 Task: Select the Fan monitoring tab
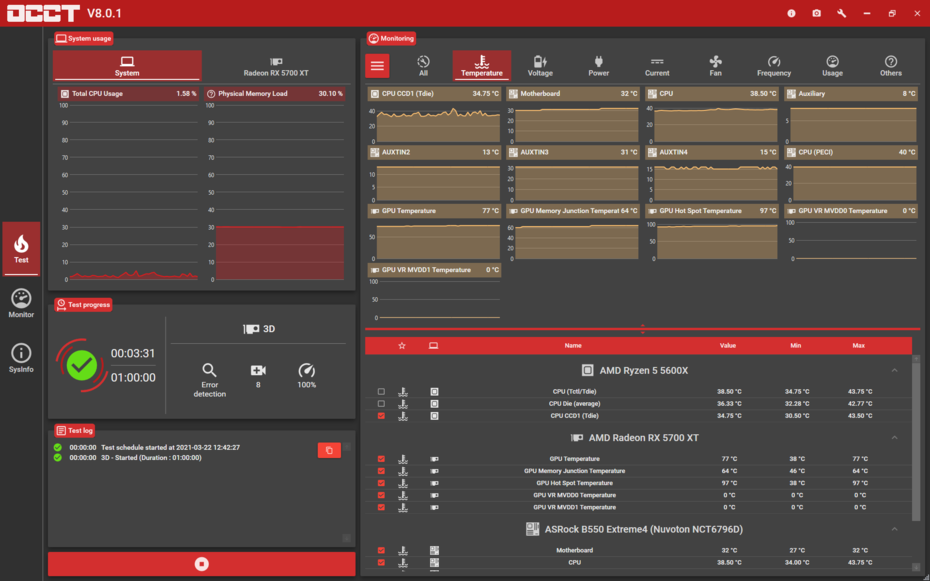(x=715, y=66)
